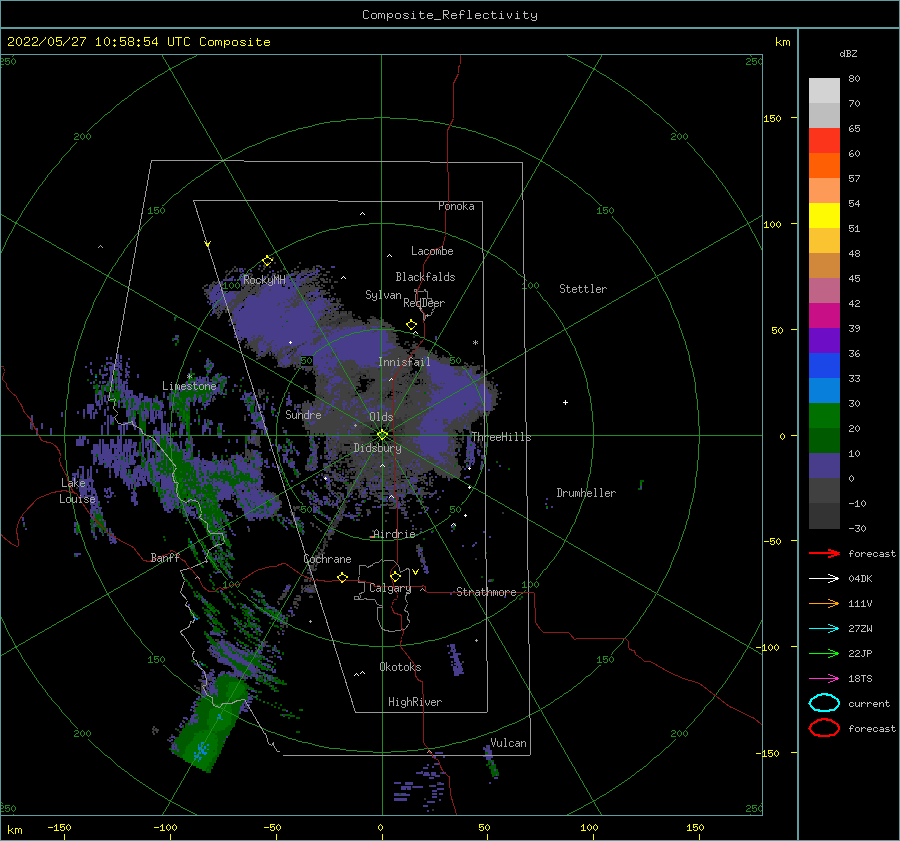Click the yellow diamond marker below Cochrane
Screen dimensions: 900x841
click(343, 578)
